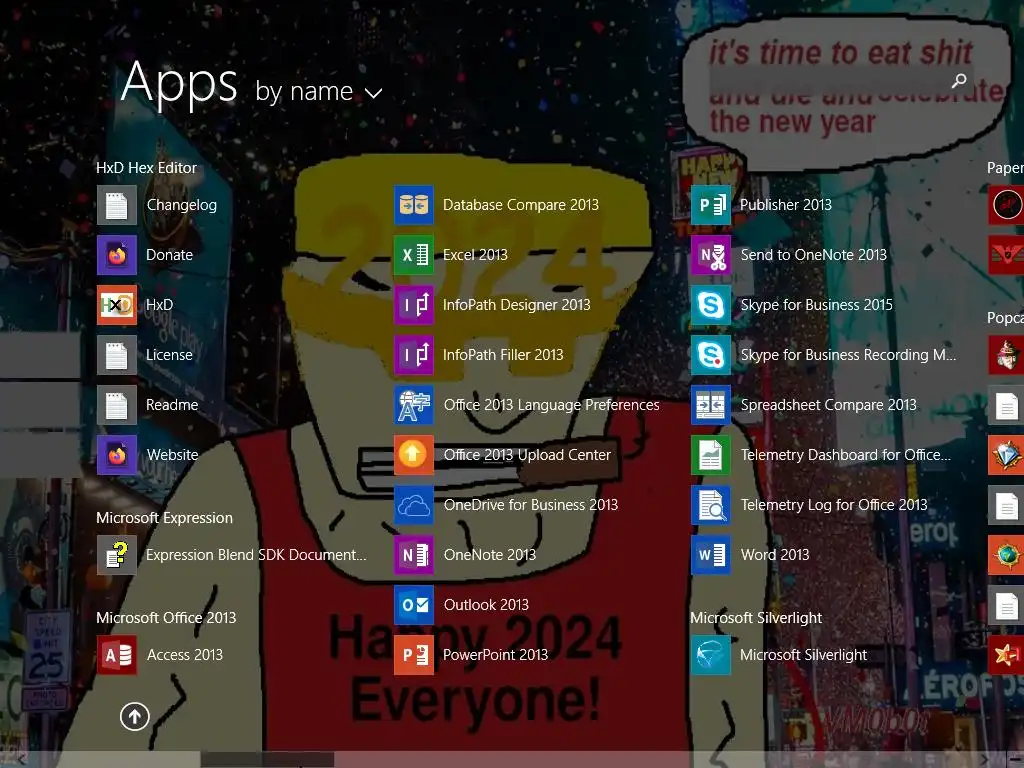Select the Microsoft Office 2013 group header
Image resolution: width=1024 pixels, height=768 pixels.
point(166,618)
